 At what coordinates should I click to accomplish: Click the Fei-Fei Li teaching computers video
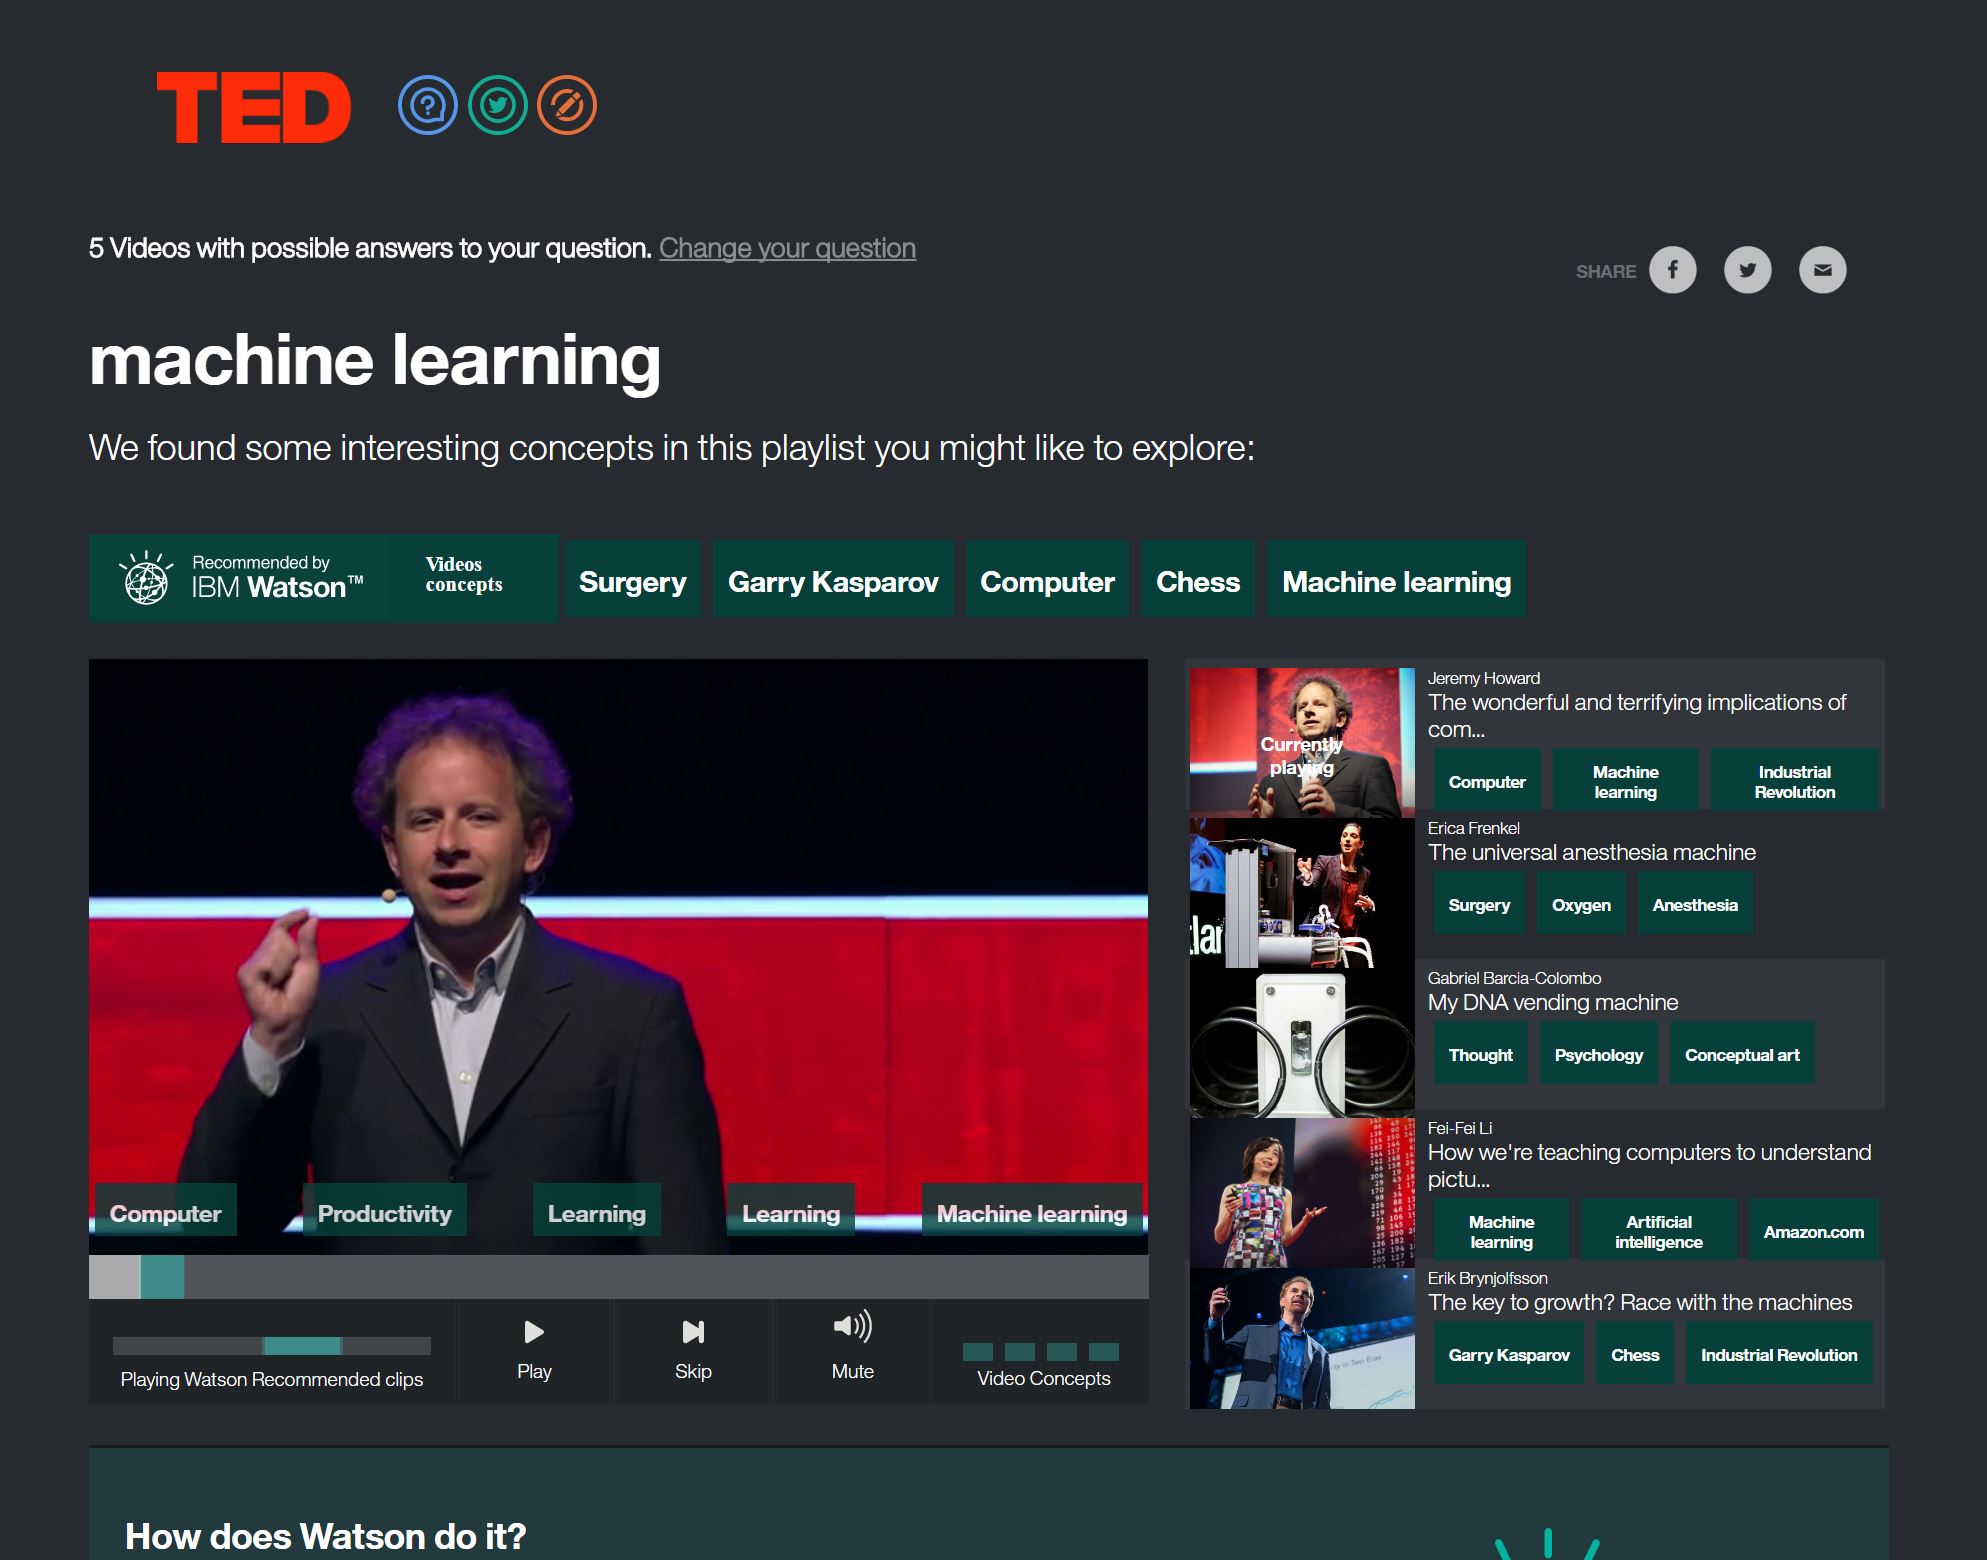1532,1186
